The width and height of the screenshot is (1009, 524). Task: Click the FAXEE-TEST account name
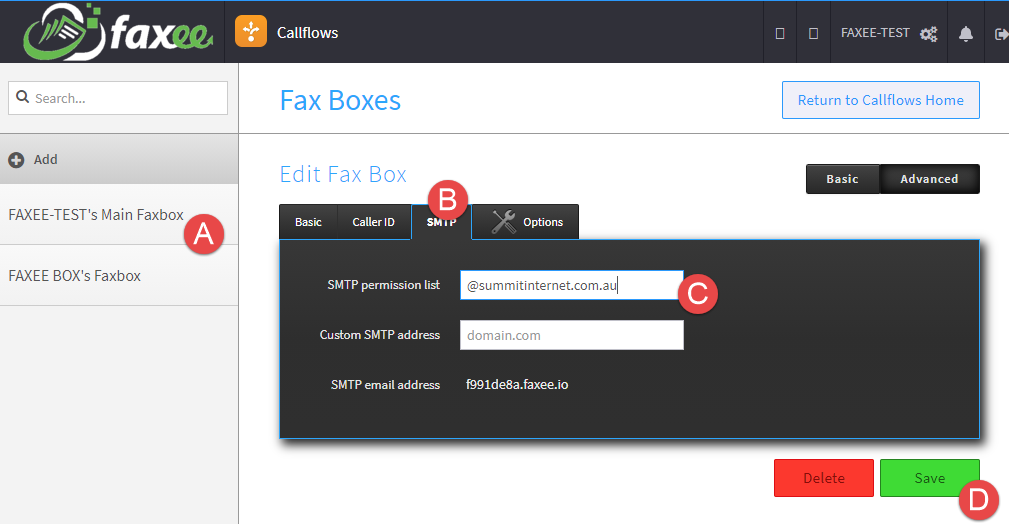[x=875, y=33]
